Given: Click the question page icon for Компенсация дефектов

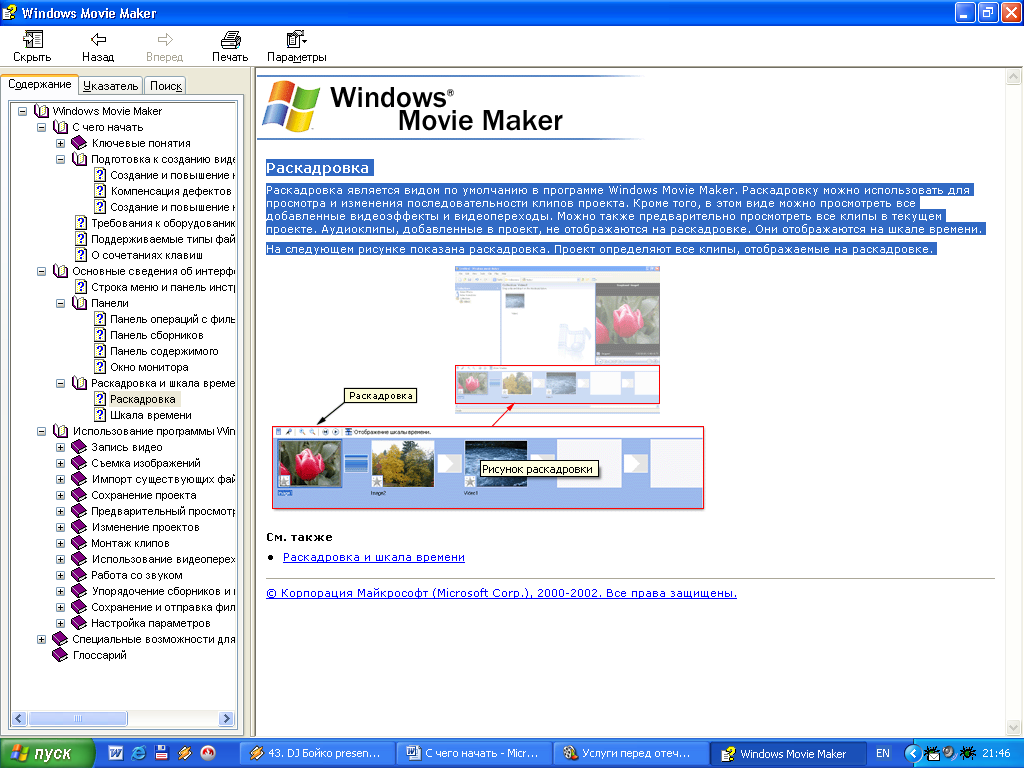Looking at the screenshot, I should click(x=100, y=191).
